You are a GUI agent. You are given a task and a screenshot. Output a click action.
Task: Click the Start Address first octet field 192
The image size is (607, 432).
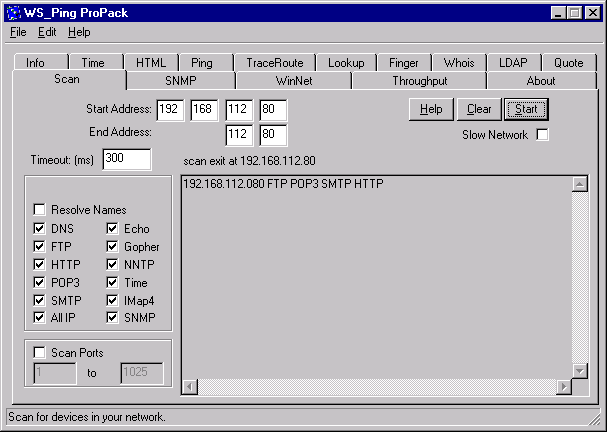click(x=170, y=110)
